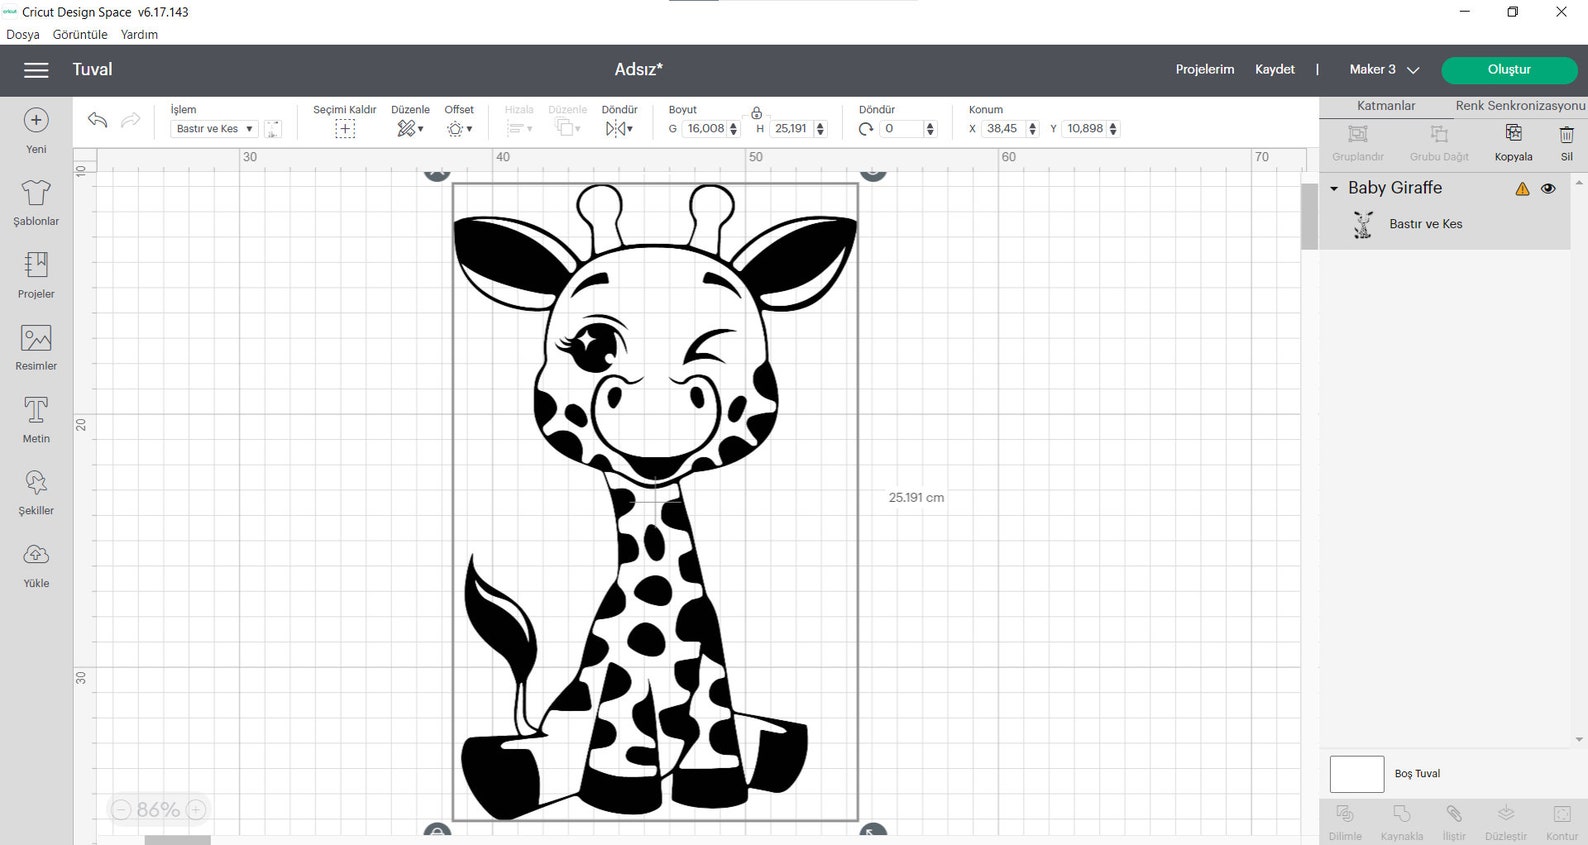Toggle size aspect ratio lock
Screen dimensions: 1588x845
click(x=757, y=112)
